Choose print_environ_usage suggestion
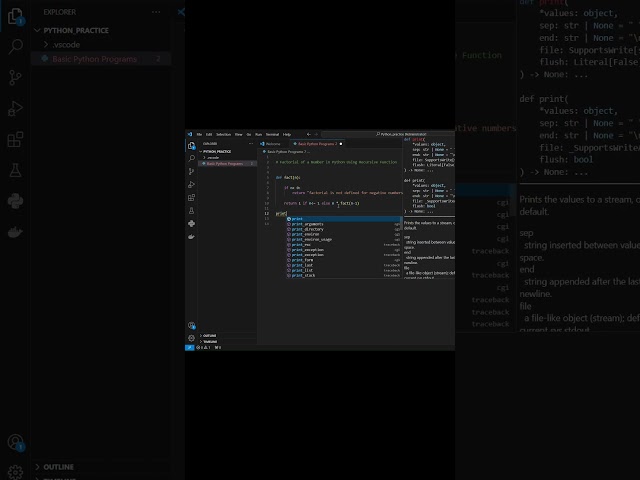 pyautogui.click(x=343, y=240)
